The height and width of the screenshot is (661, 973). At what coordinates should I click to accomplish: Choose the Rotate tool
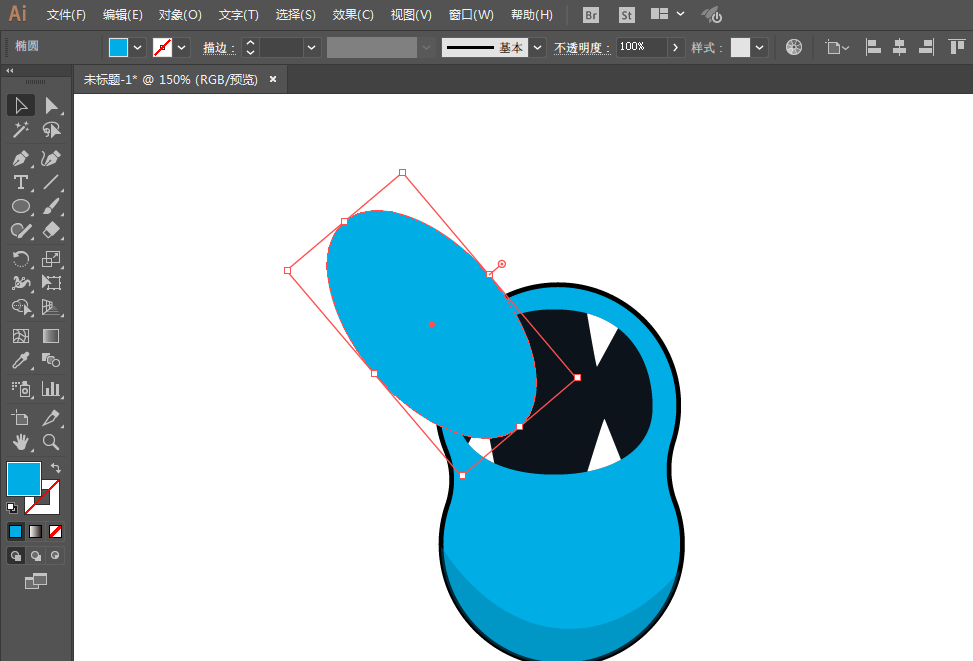click(20, 259)
